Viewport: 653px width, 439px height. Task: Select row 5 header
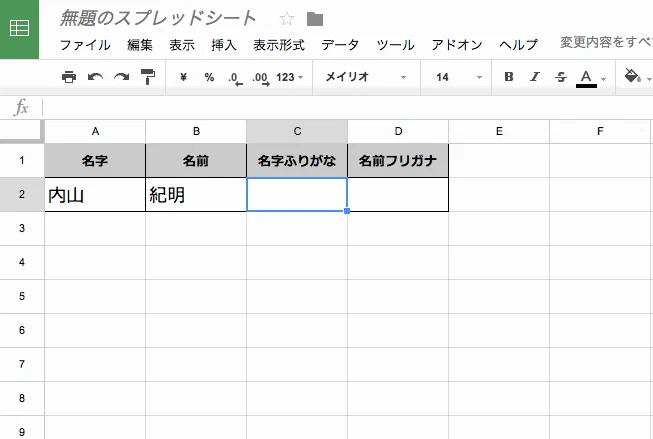click(22, 296)
